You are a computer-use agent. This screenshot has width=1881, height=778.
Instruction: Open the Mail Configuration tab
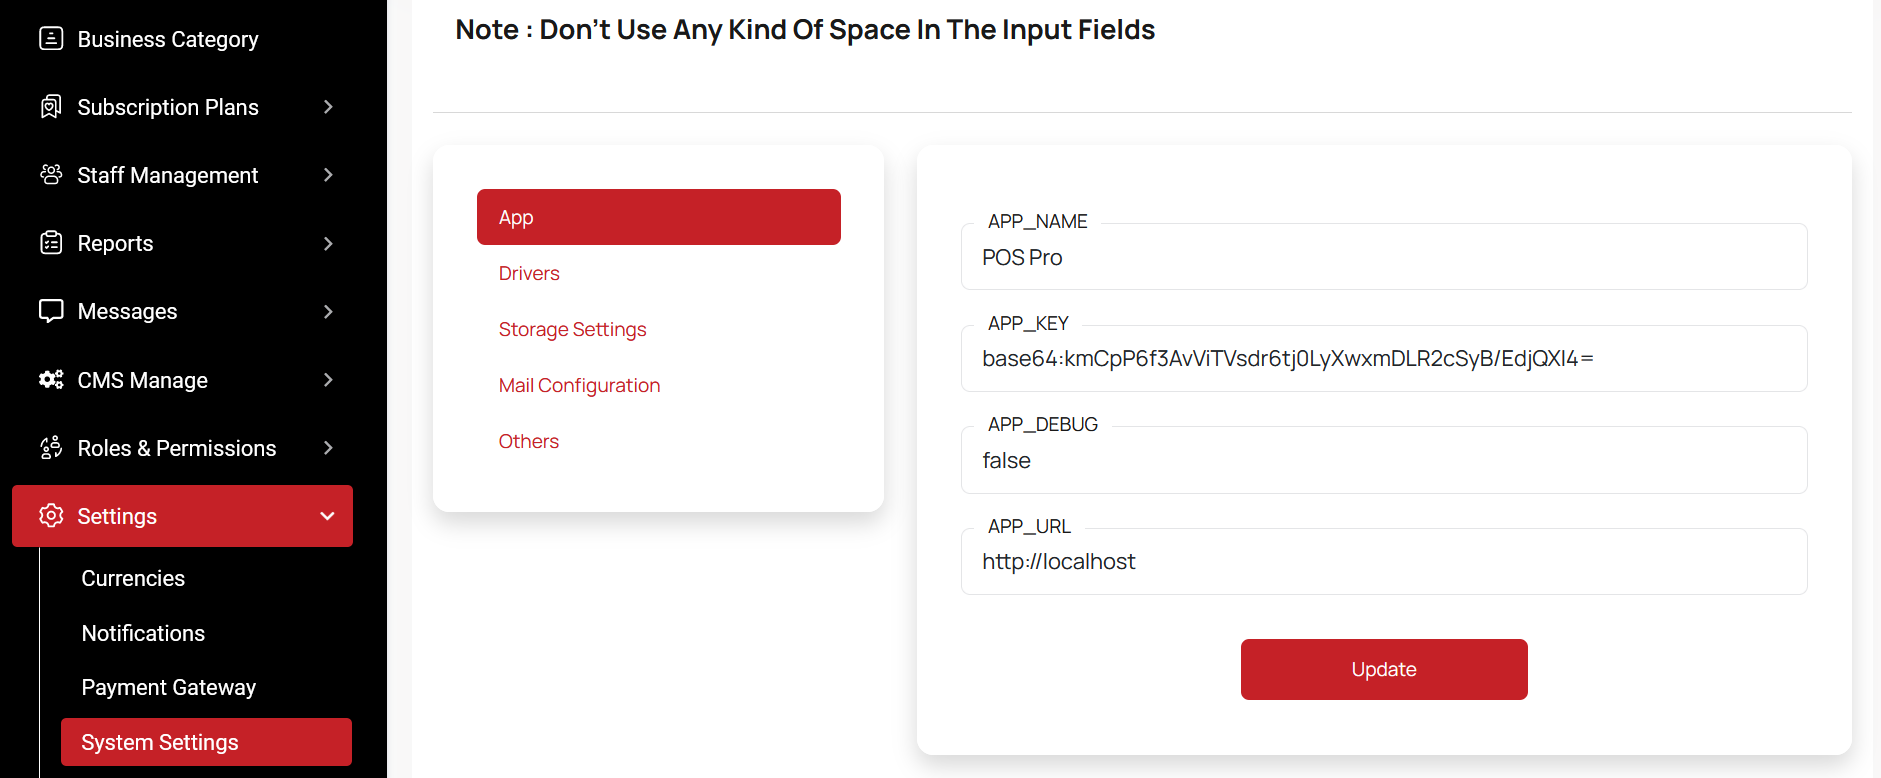coord(579,385)
